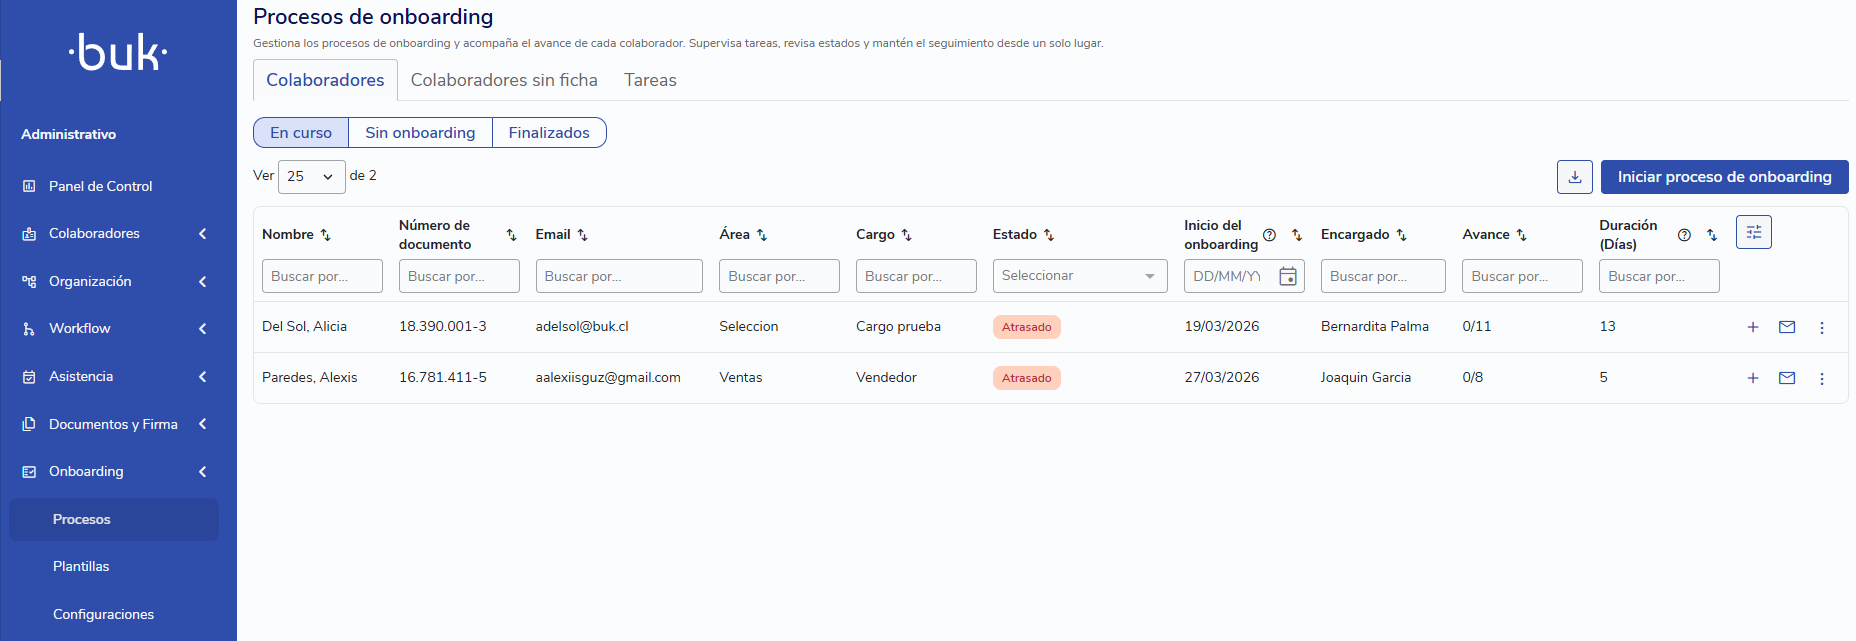The image size is (1856, 641).
Task: Switch to Colaboradores sin ficha tab
Action: (x=504, y=80)
